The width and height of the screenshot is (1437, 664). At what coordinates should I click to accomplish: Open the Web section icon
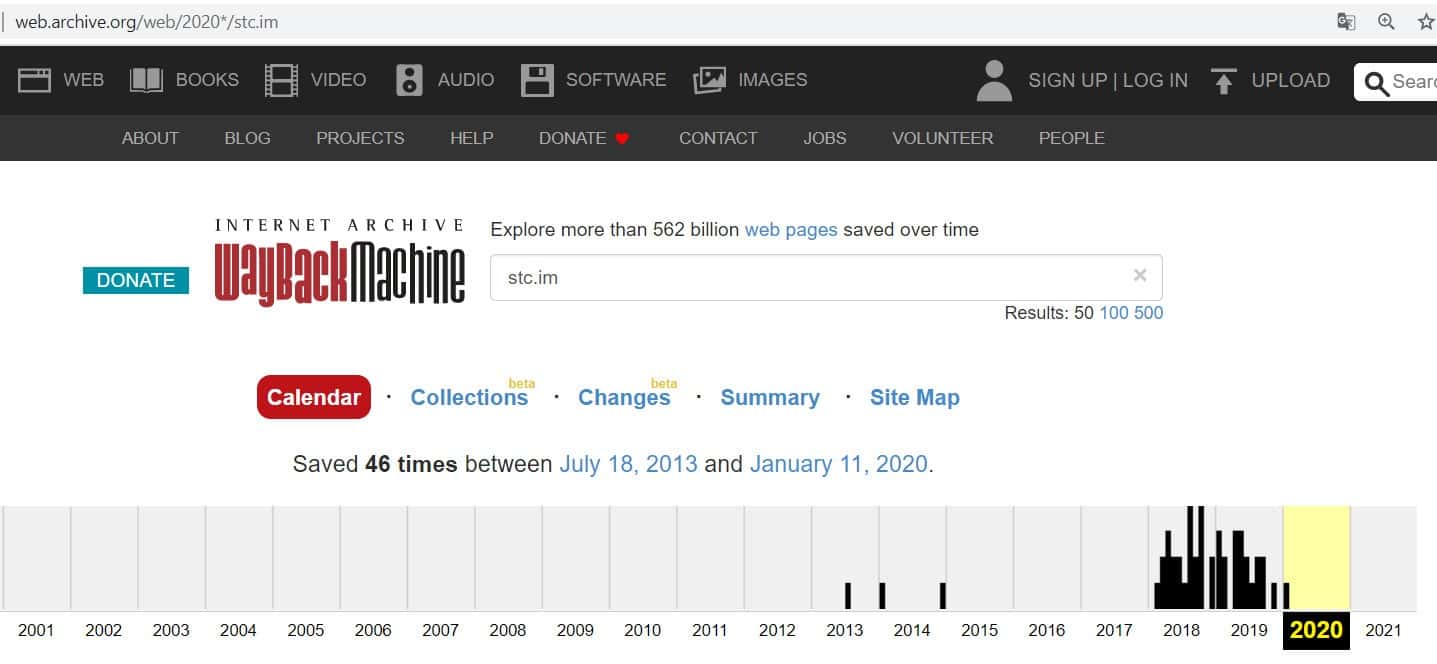pos(35,80)
